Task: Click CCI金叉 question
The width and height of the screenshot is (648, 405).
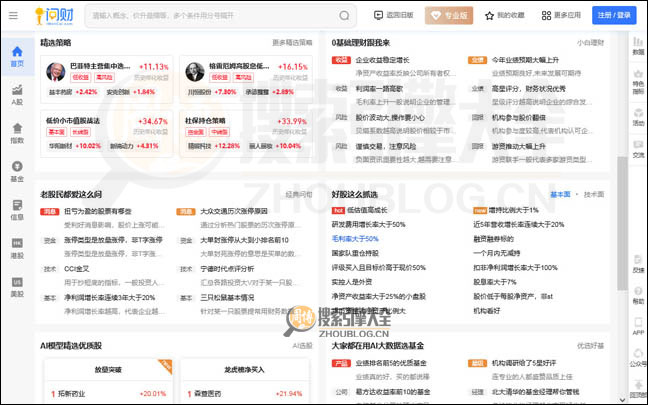Action: click(x=76, y=269)
